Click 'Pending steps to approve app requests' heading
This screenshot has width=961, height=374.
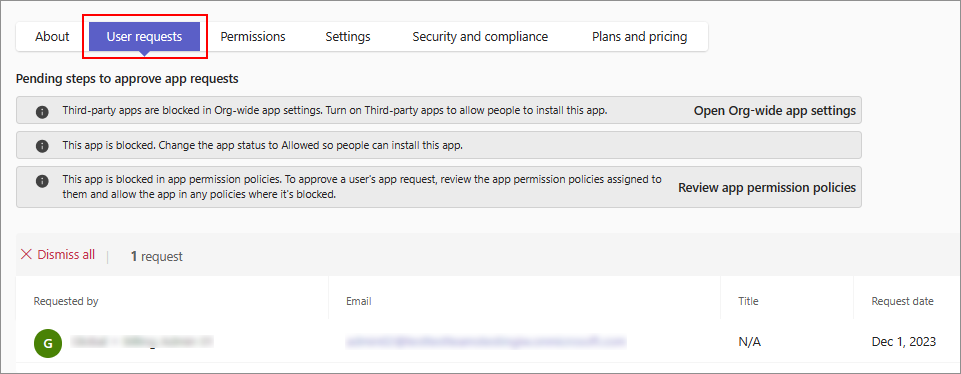point(127,78)
